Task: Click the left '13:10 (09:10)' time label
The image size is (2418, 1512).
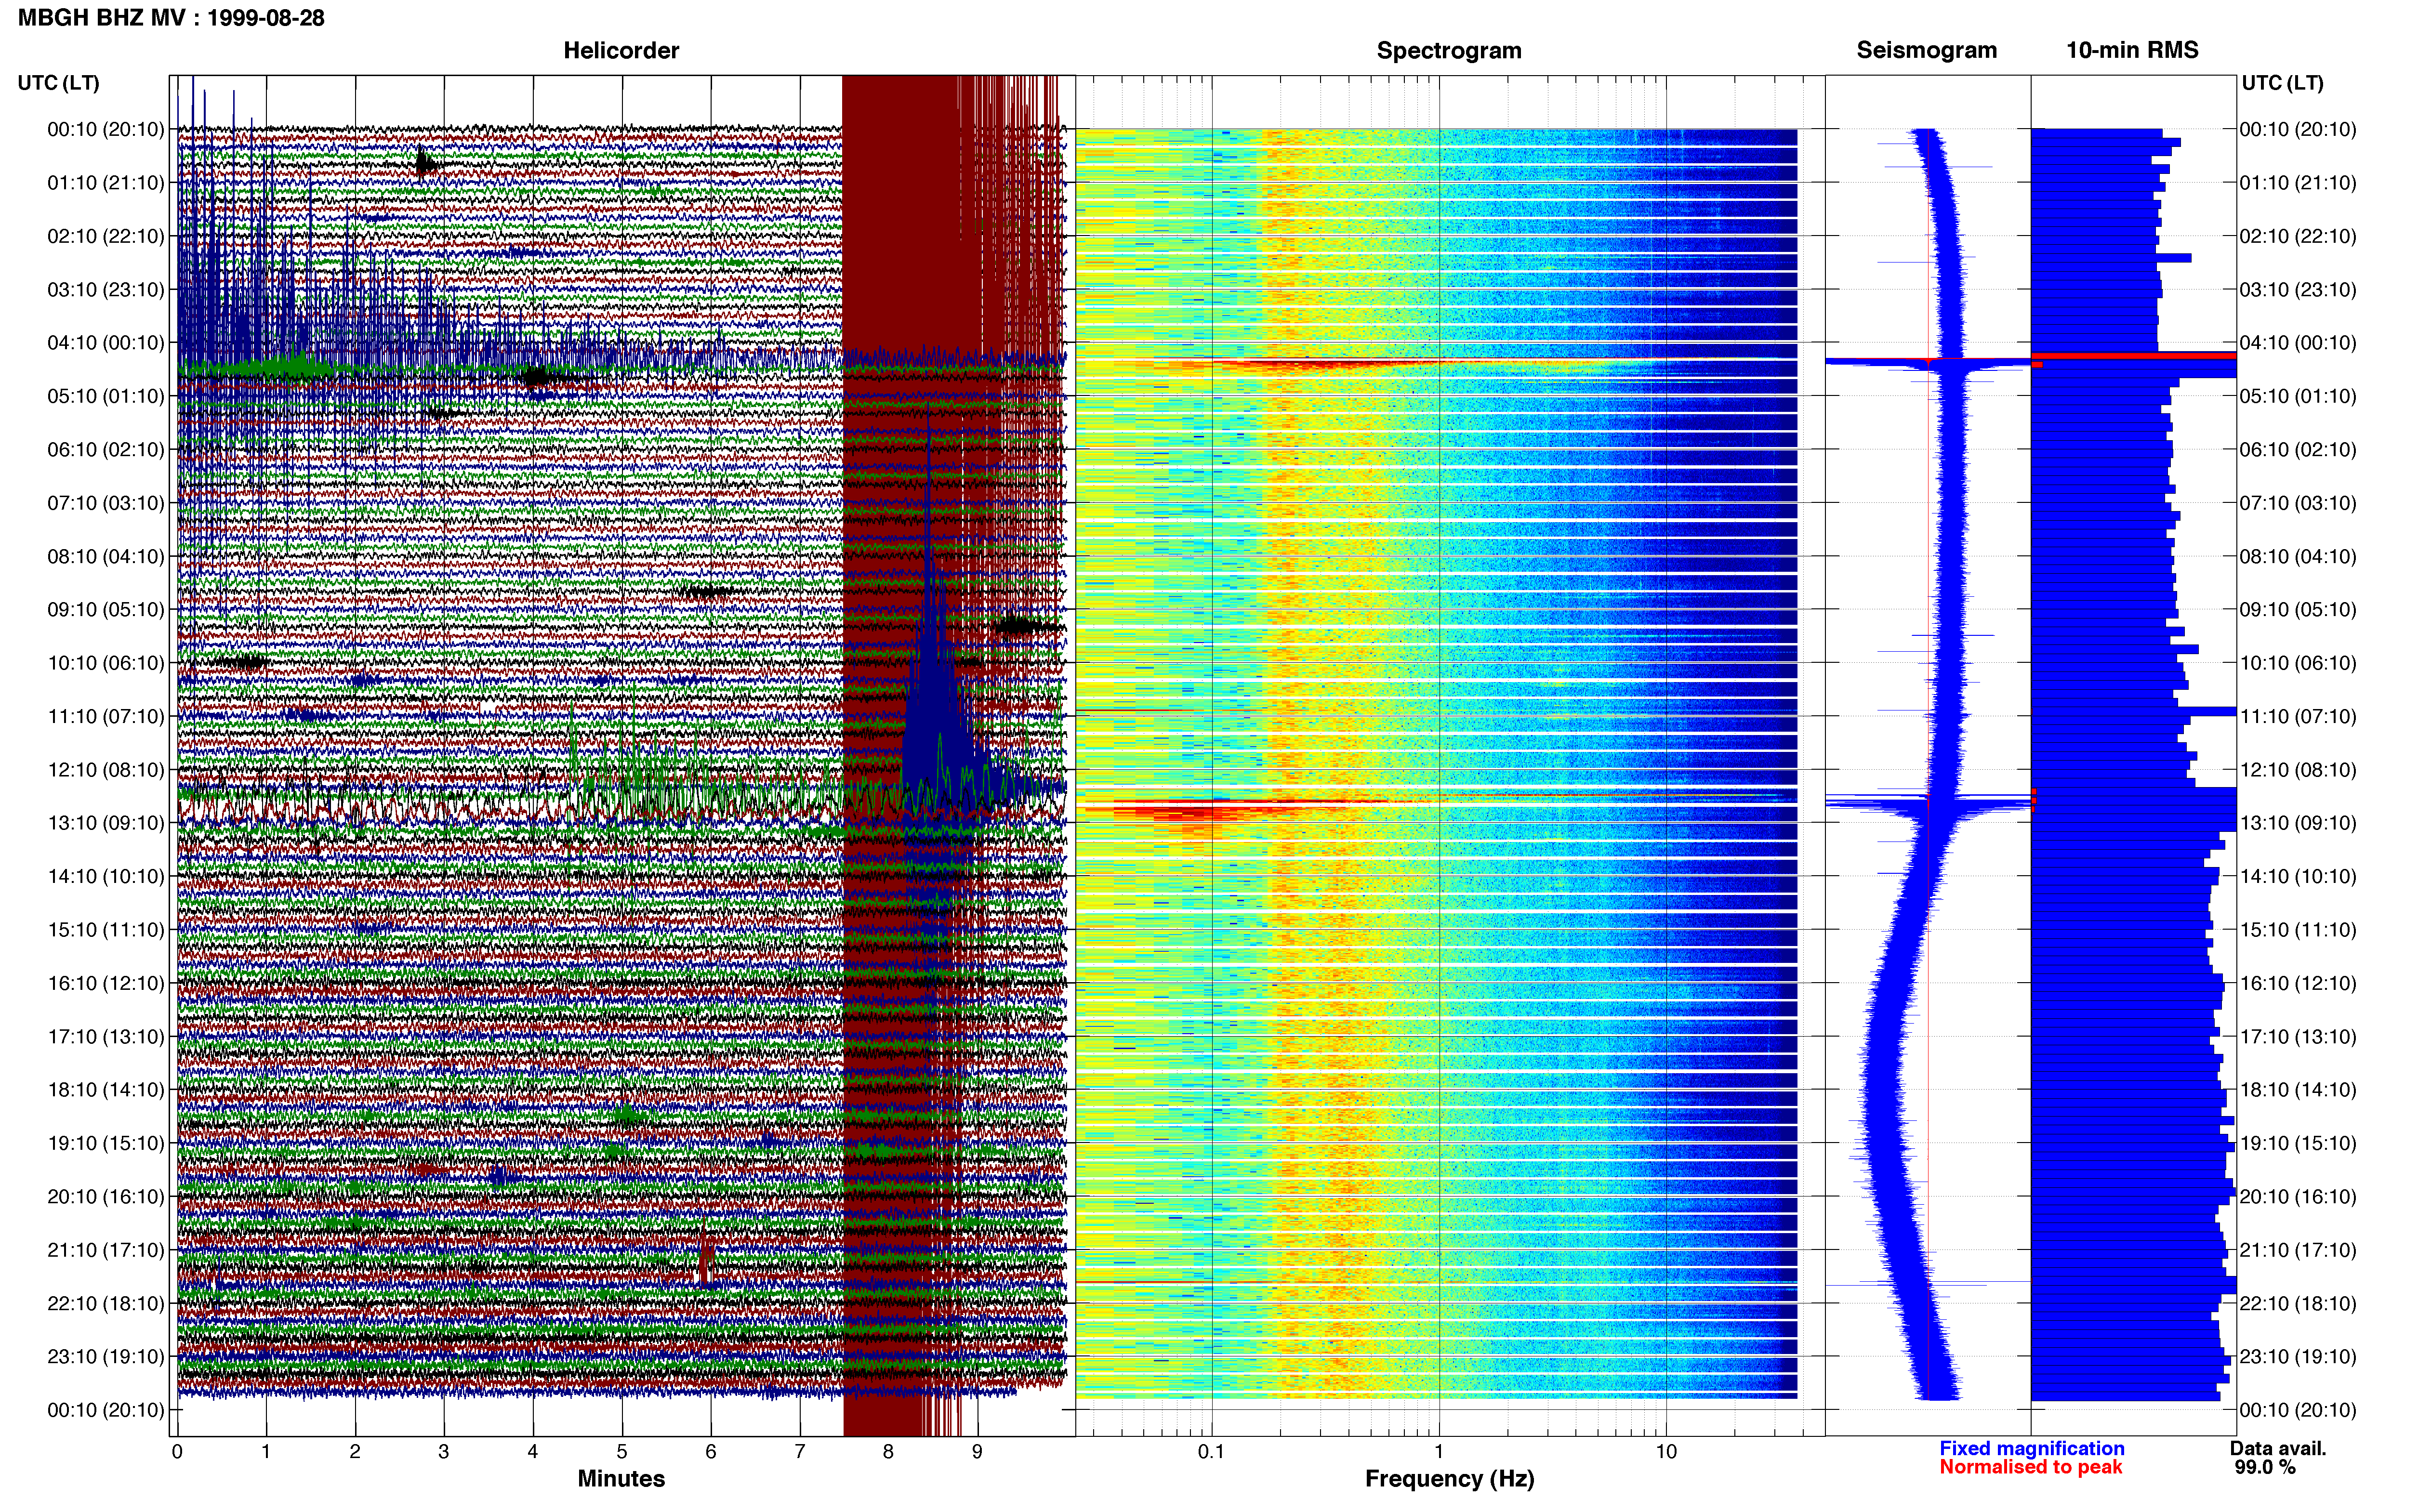Action: [106, 823]
